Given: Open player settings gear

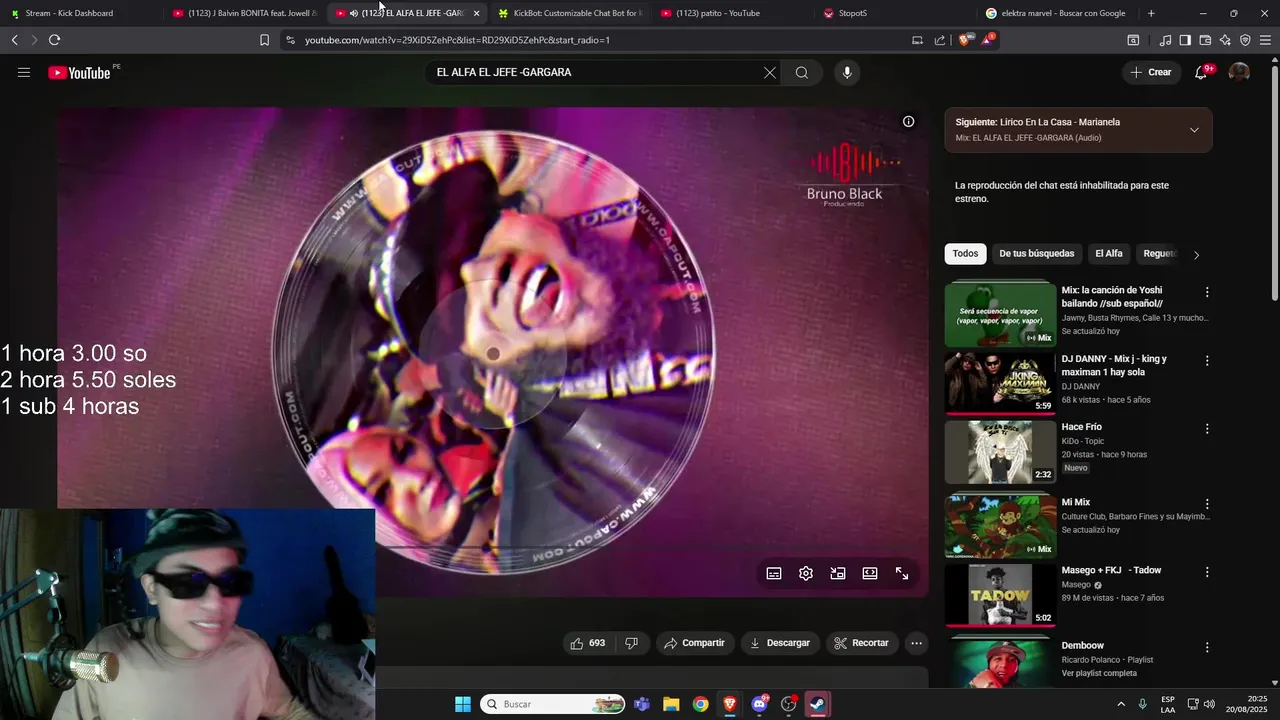Looking at the screenshot, I should [x=806, y=573].
